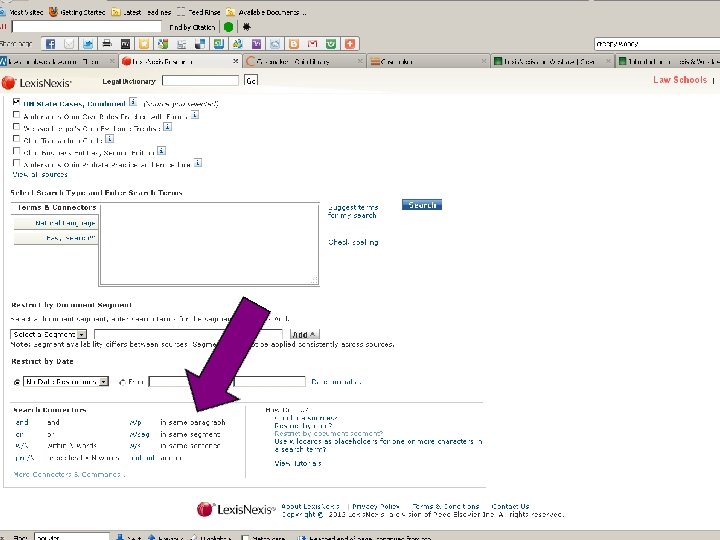Open the Contact Us footer link

point(510,506)
